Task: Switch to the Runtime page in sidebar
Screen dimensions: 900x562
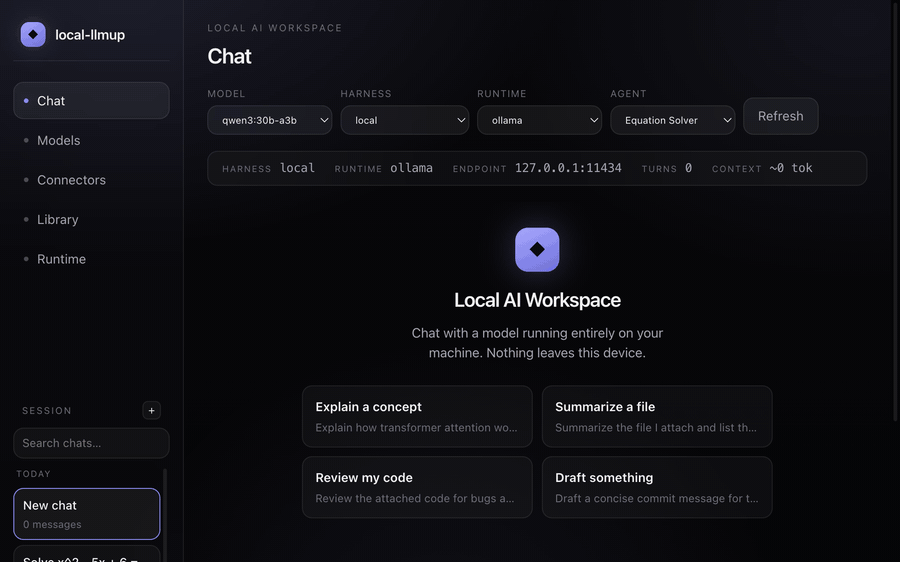Action: click(91, 259)
